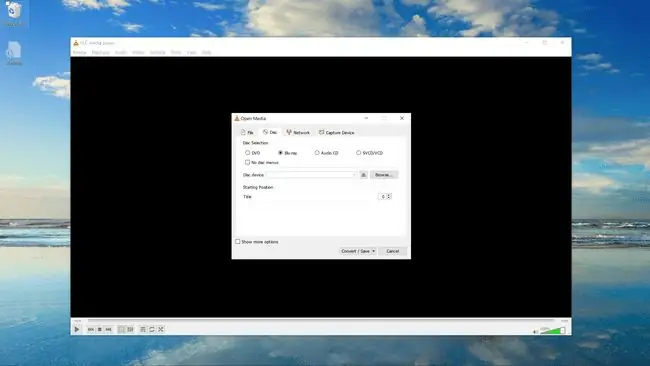The width and height of the screenshot is (650, 366).
Task: Toggle the loop mode icon
Action: (x=152, y=329)
